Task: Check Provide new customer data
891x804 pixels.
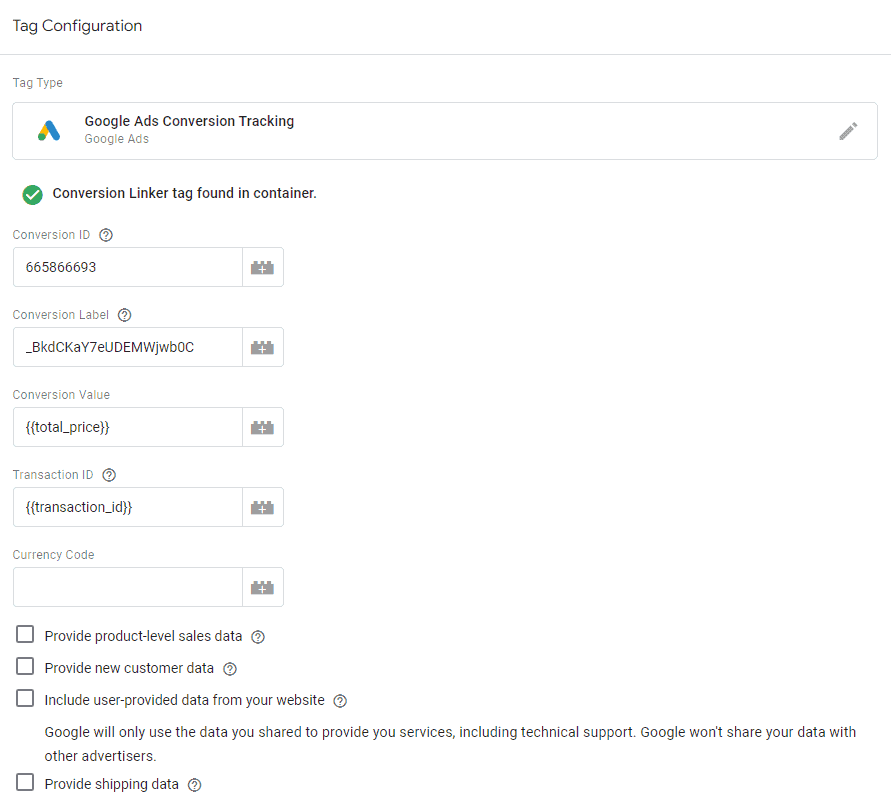Action: (25, 667)
